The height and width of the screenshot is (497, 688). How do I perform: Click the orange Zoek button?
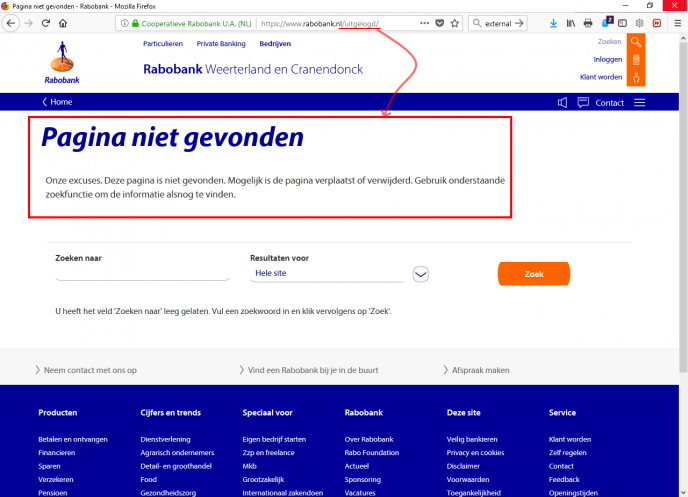coord(534,274)
